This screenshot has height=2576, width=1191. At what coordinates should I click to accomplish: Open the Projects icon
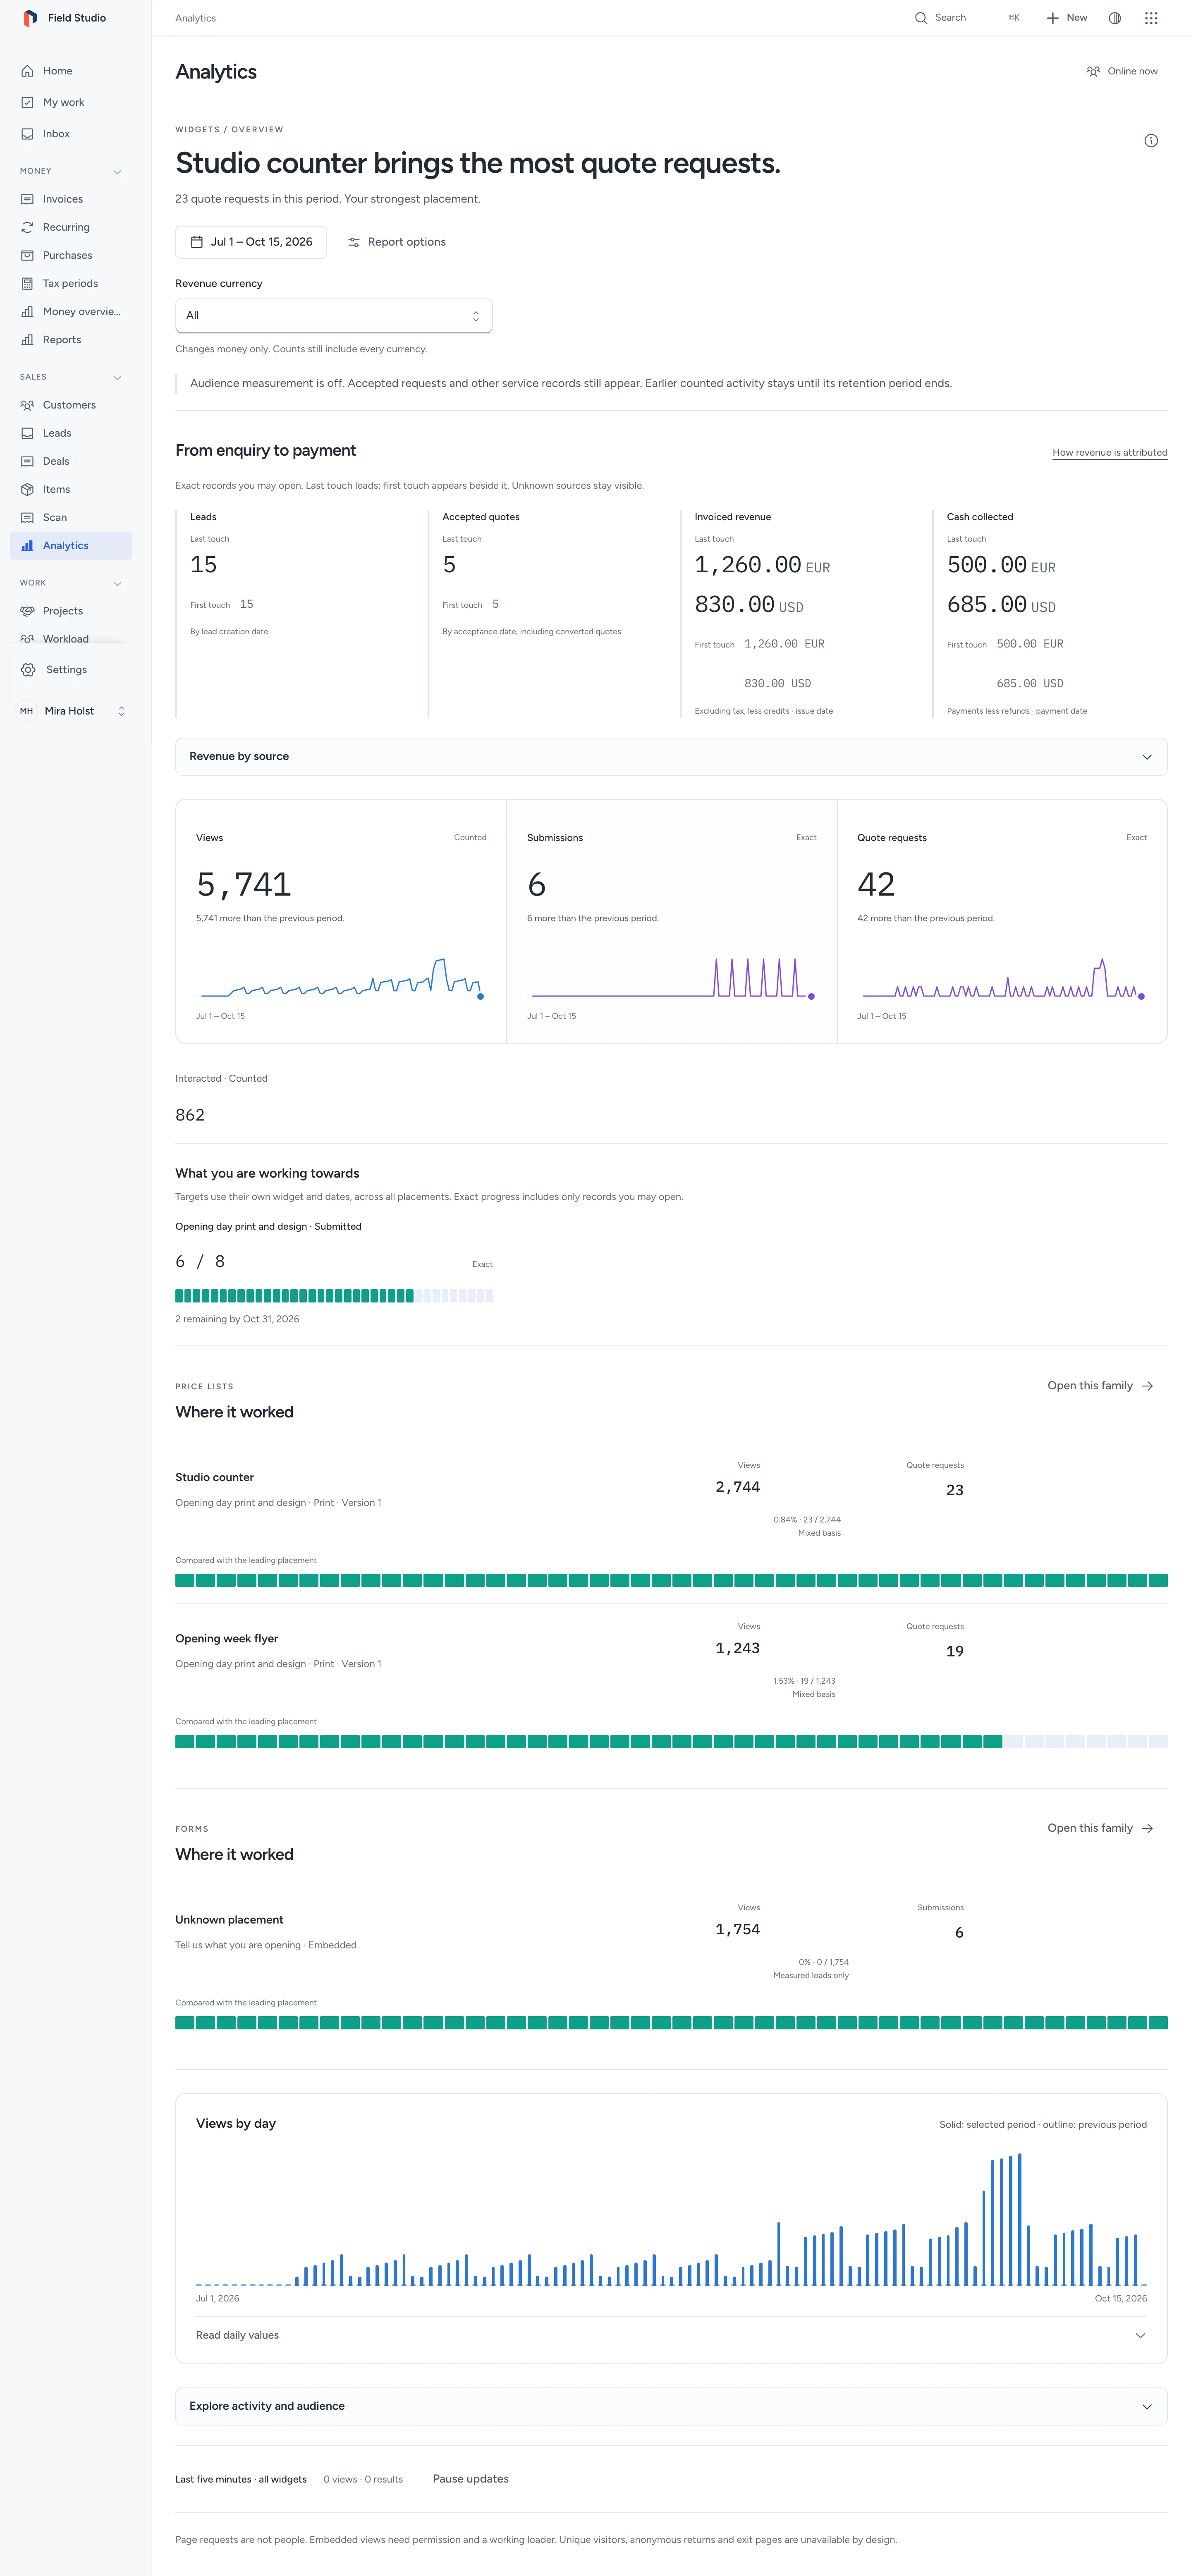click(x=27, y=611)
